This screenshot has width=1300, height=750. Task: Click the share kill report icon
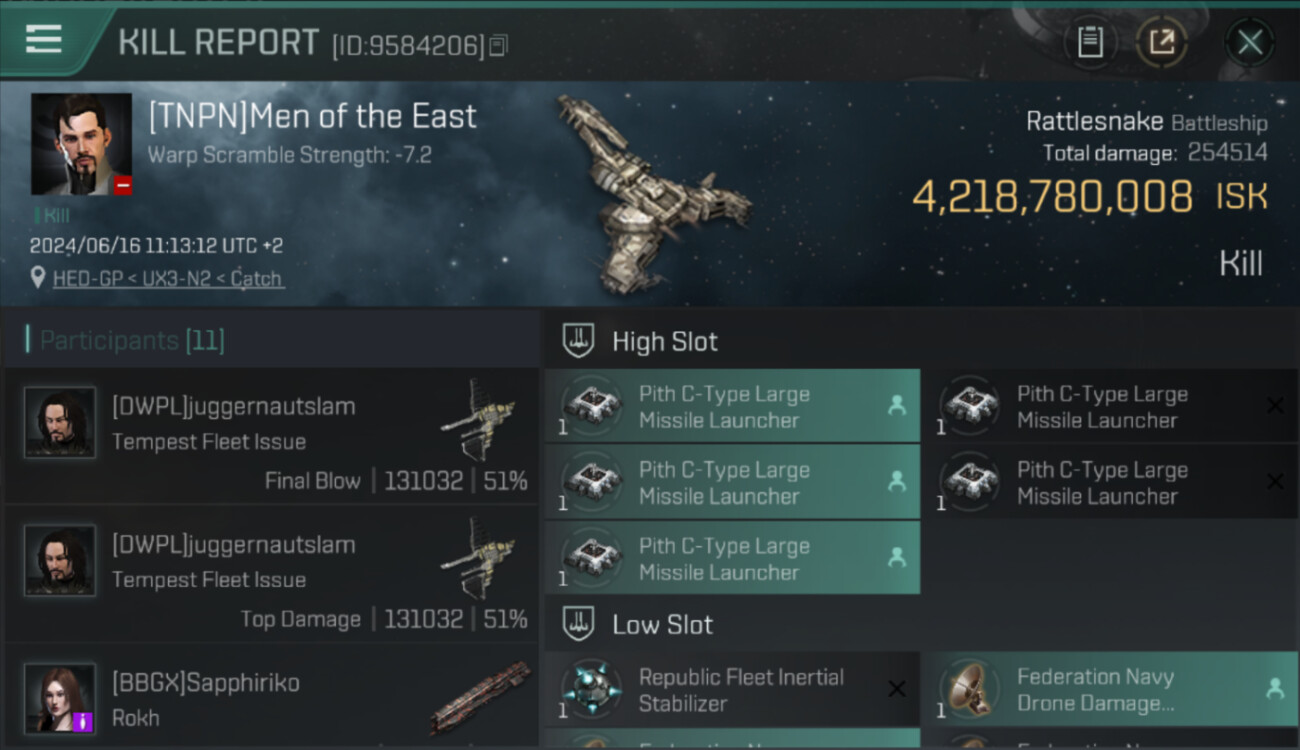[1161, 42]
